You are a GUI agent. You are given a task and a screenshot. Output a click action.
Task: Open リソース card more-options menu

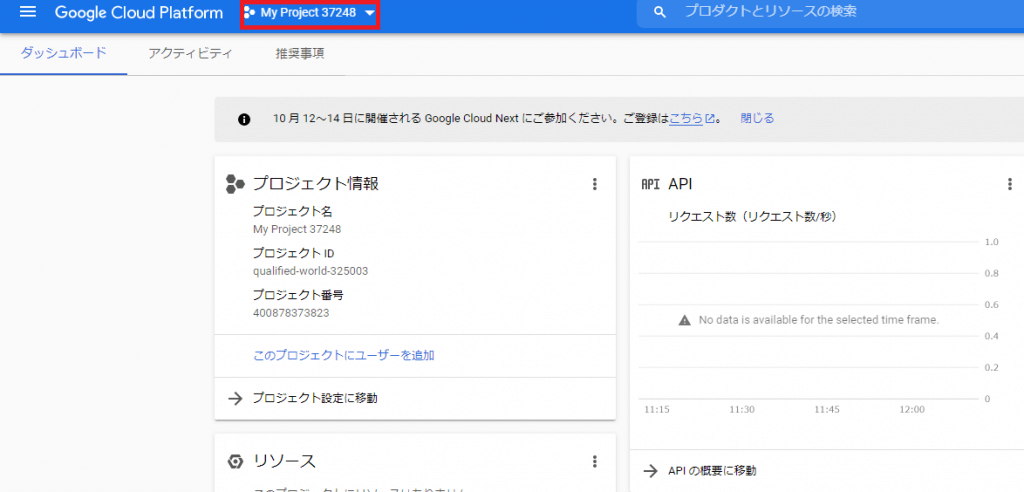tap(594, 462)
